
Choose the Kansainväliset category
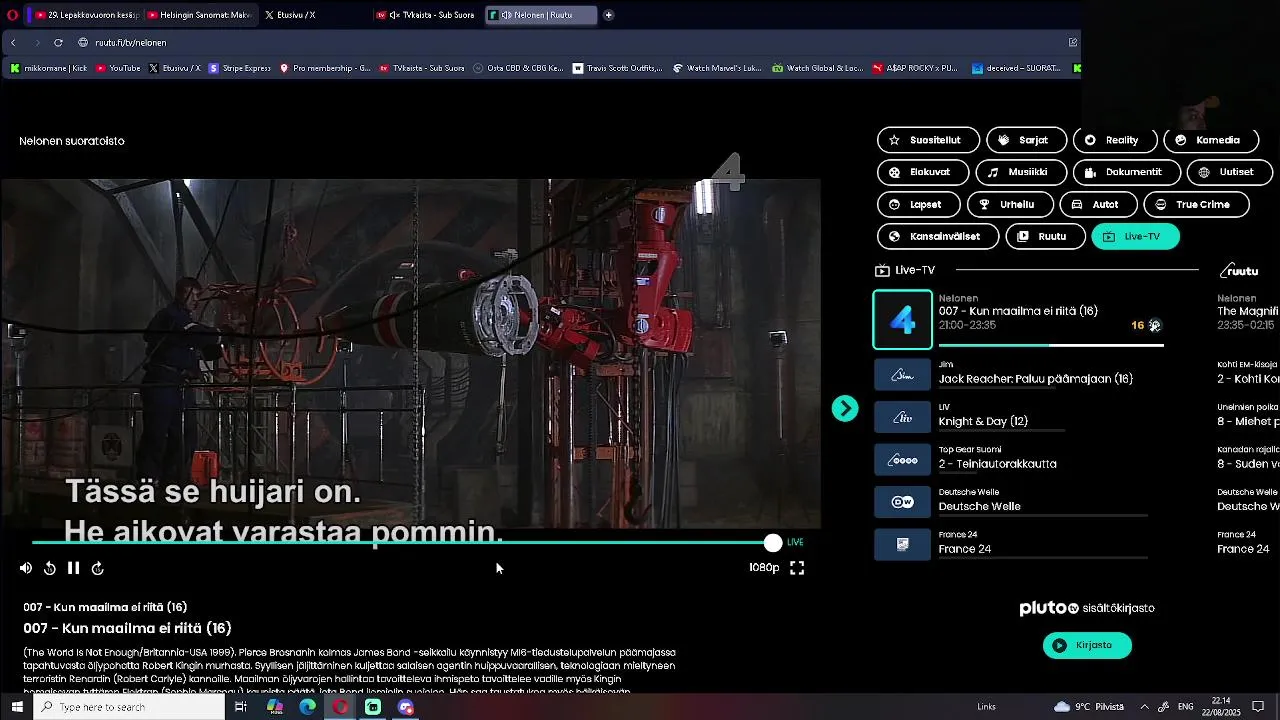click(x=938, y=236)
